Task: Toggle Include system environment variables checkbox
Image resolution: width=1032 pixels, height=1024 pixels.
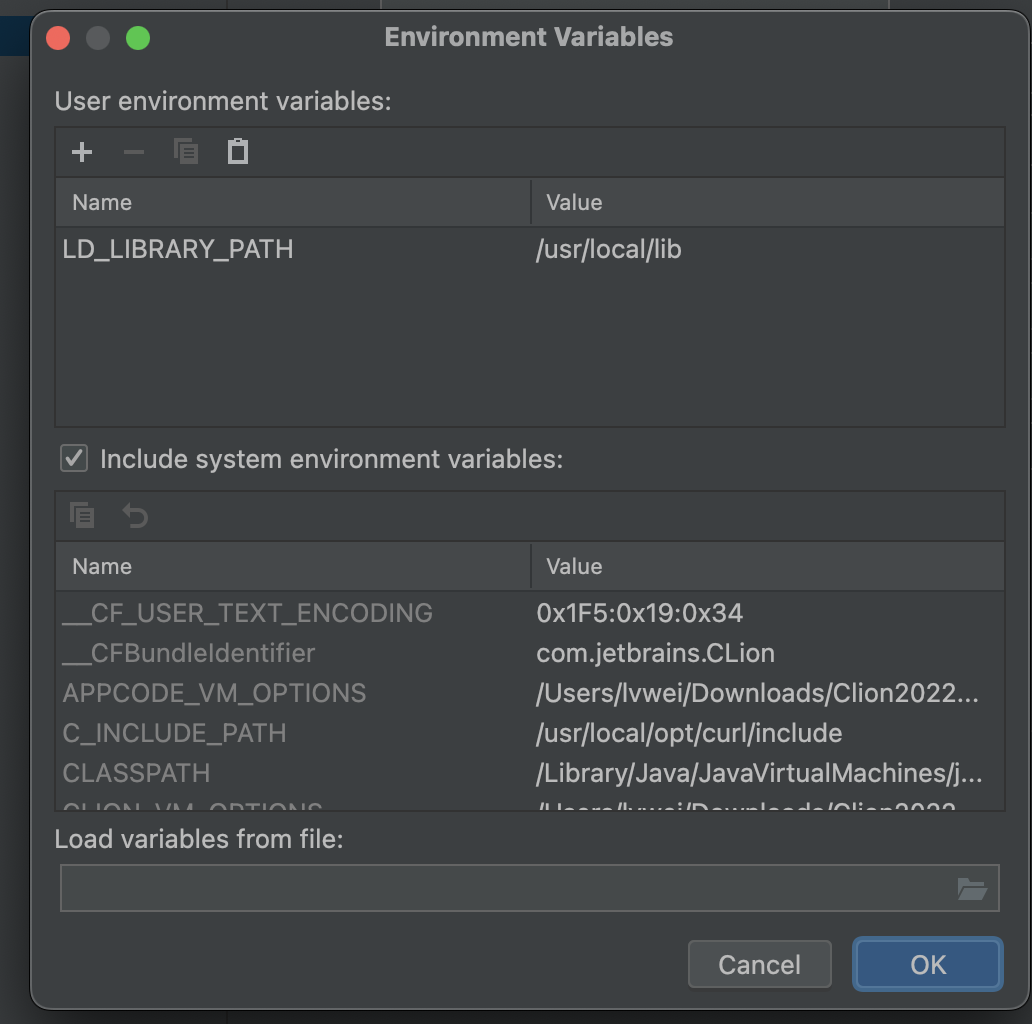Action: pos(74,458)
